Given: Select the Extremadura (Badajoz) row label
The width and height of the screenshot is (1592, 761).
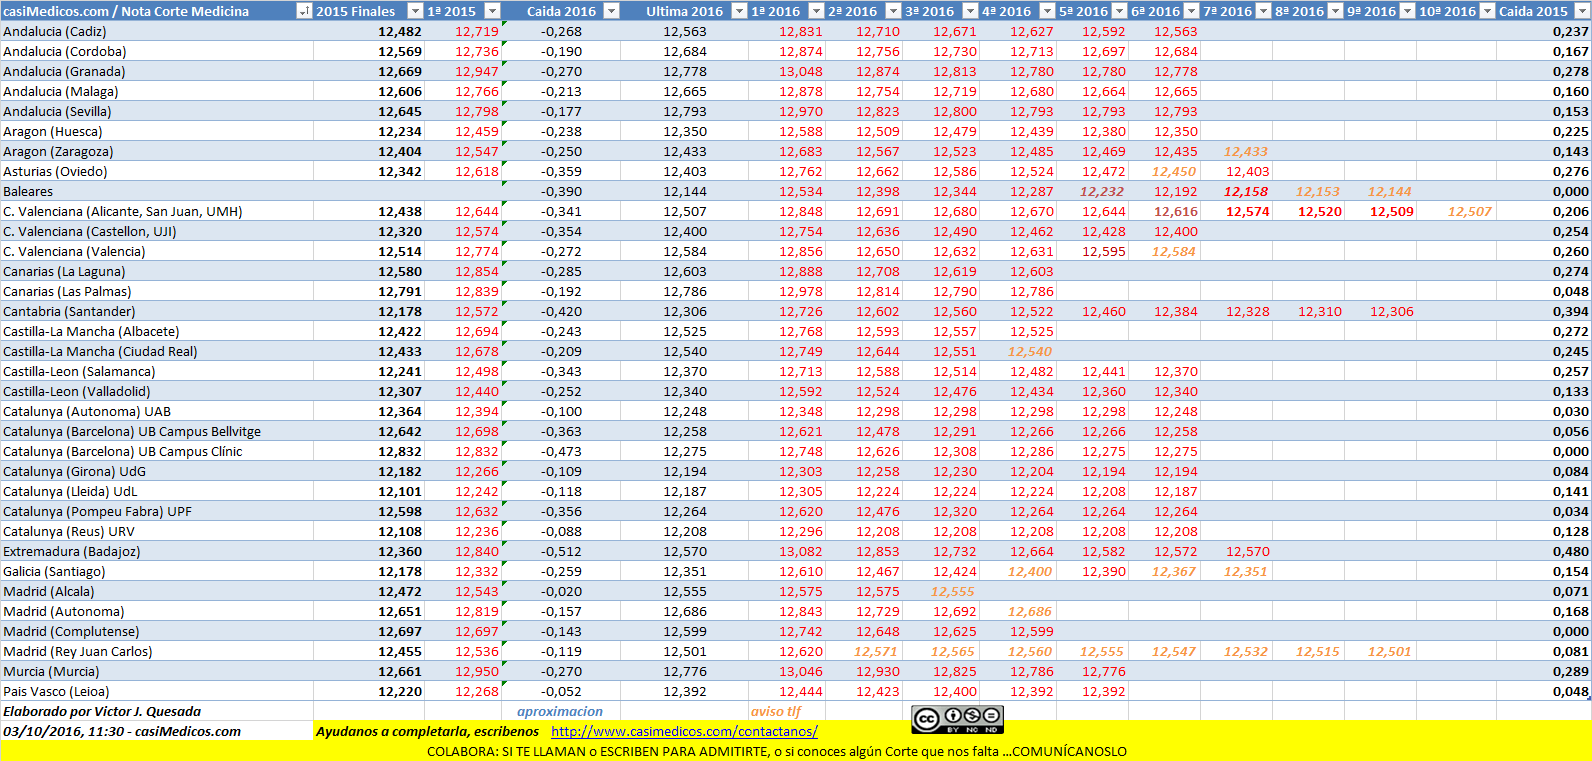Looking at the screenshot, I should point(72,551).
